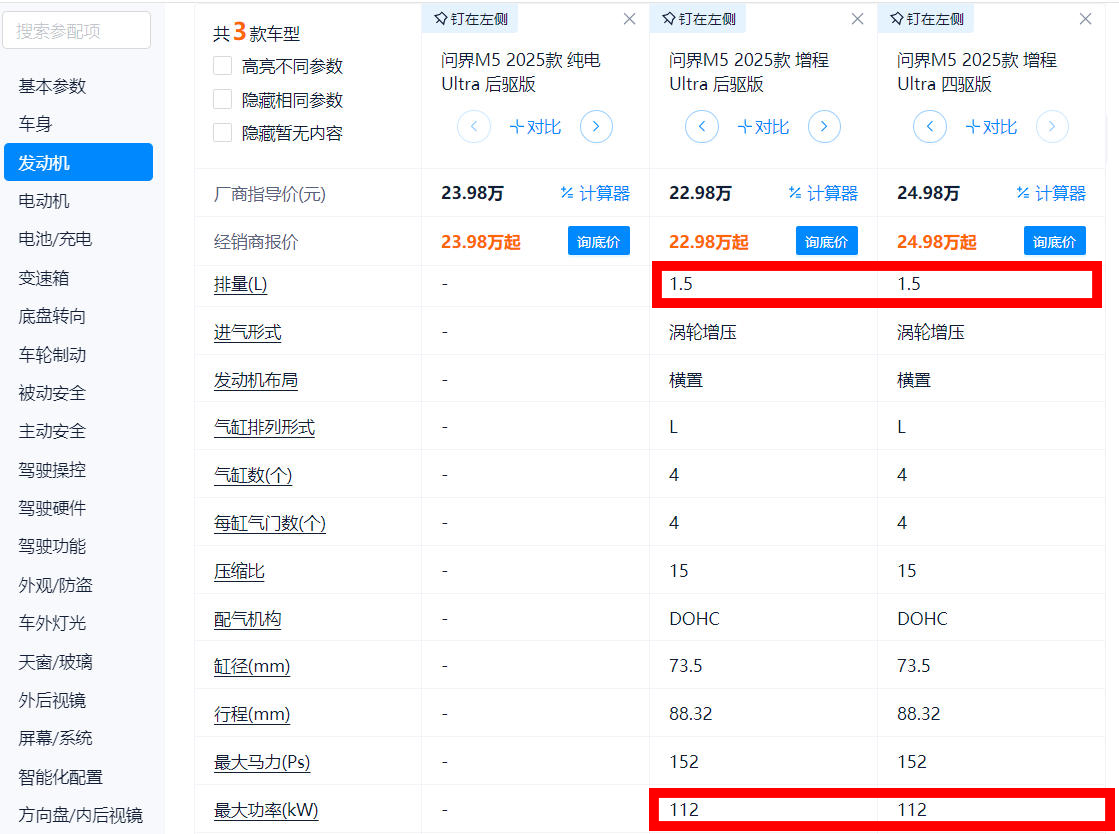The image size is (1119, 834).
Task: Move 增程 Ultra 后驱版 column left
Action: coord(702,127)
